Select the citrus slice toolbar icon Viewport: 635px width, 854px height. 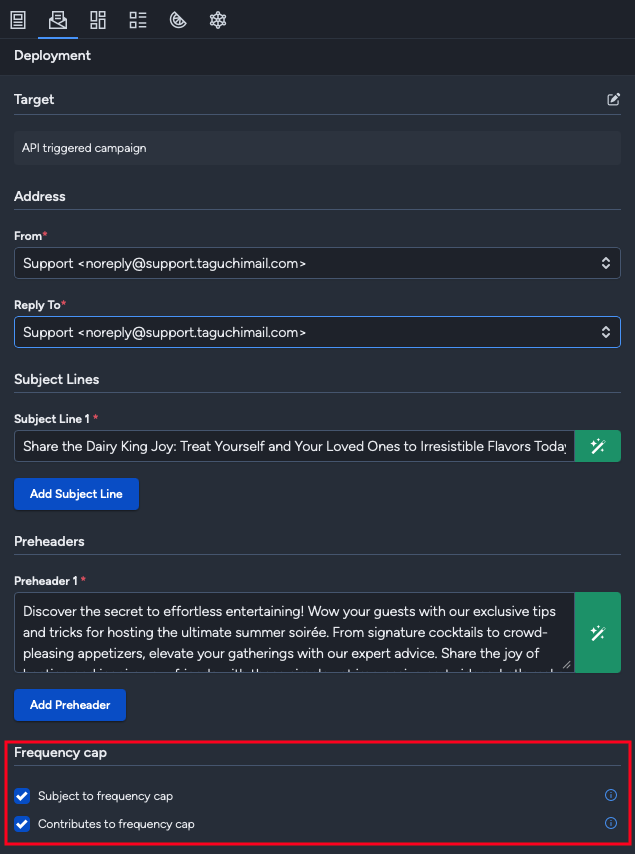point(178,19)
